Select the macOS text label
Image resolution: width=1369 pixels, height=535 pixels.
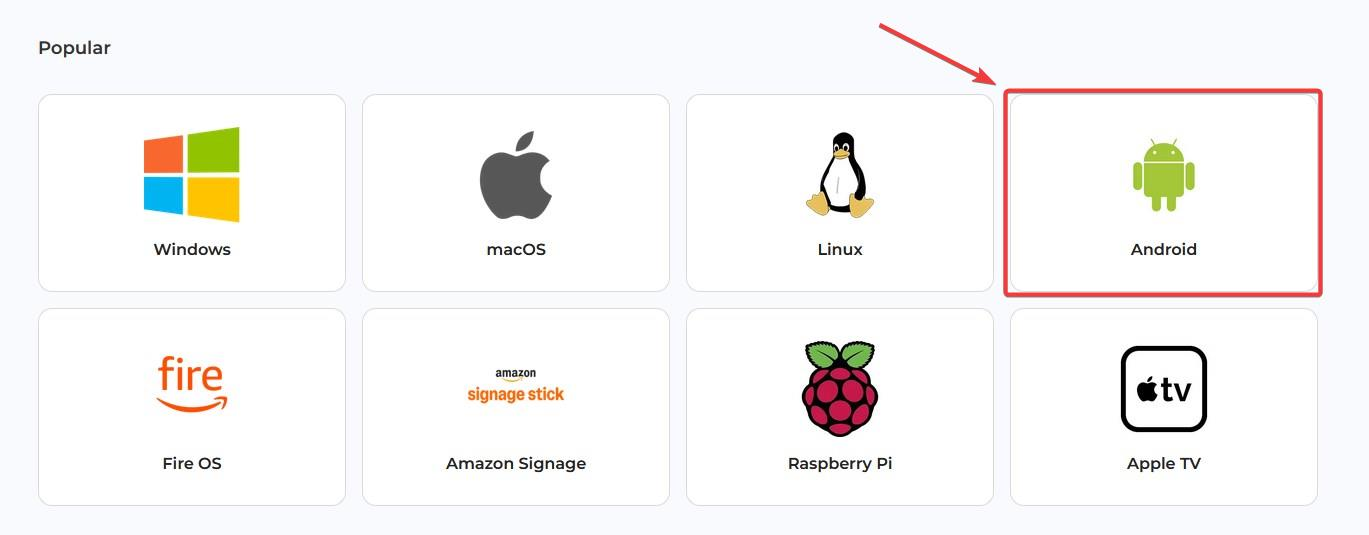tap(516, 250)
